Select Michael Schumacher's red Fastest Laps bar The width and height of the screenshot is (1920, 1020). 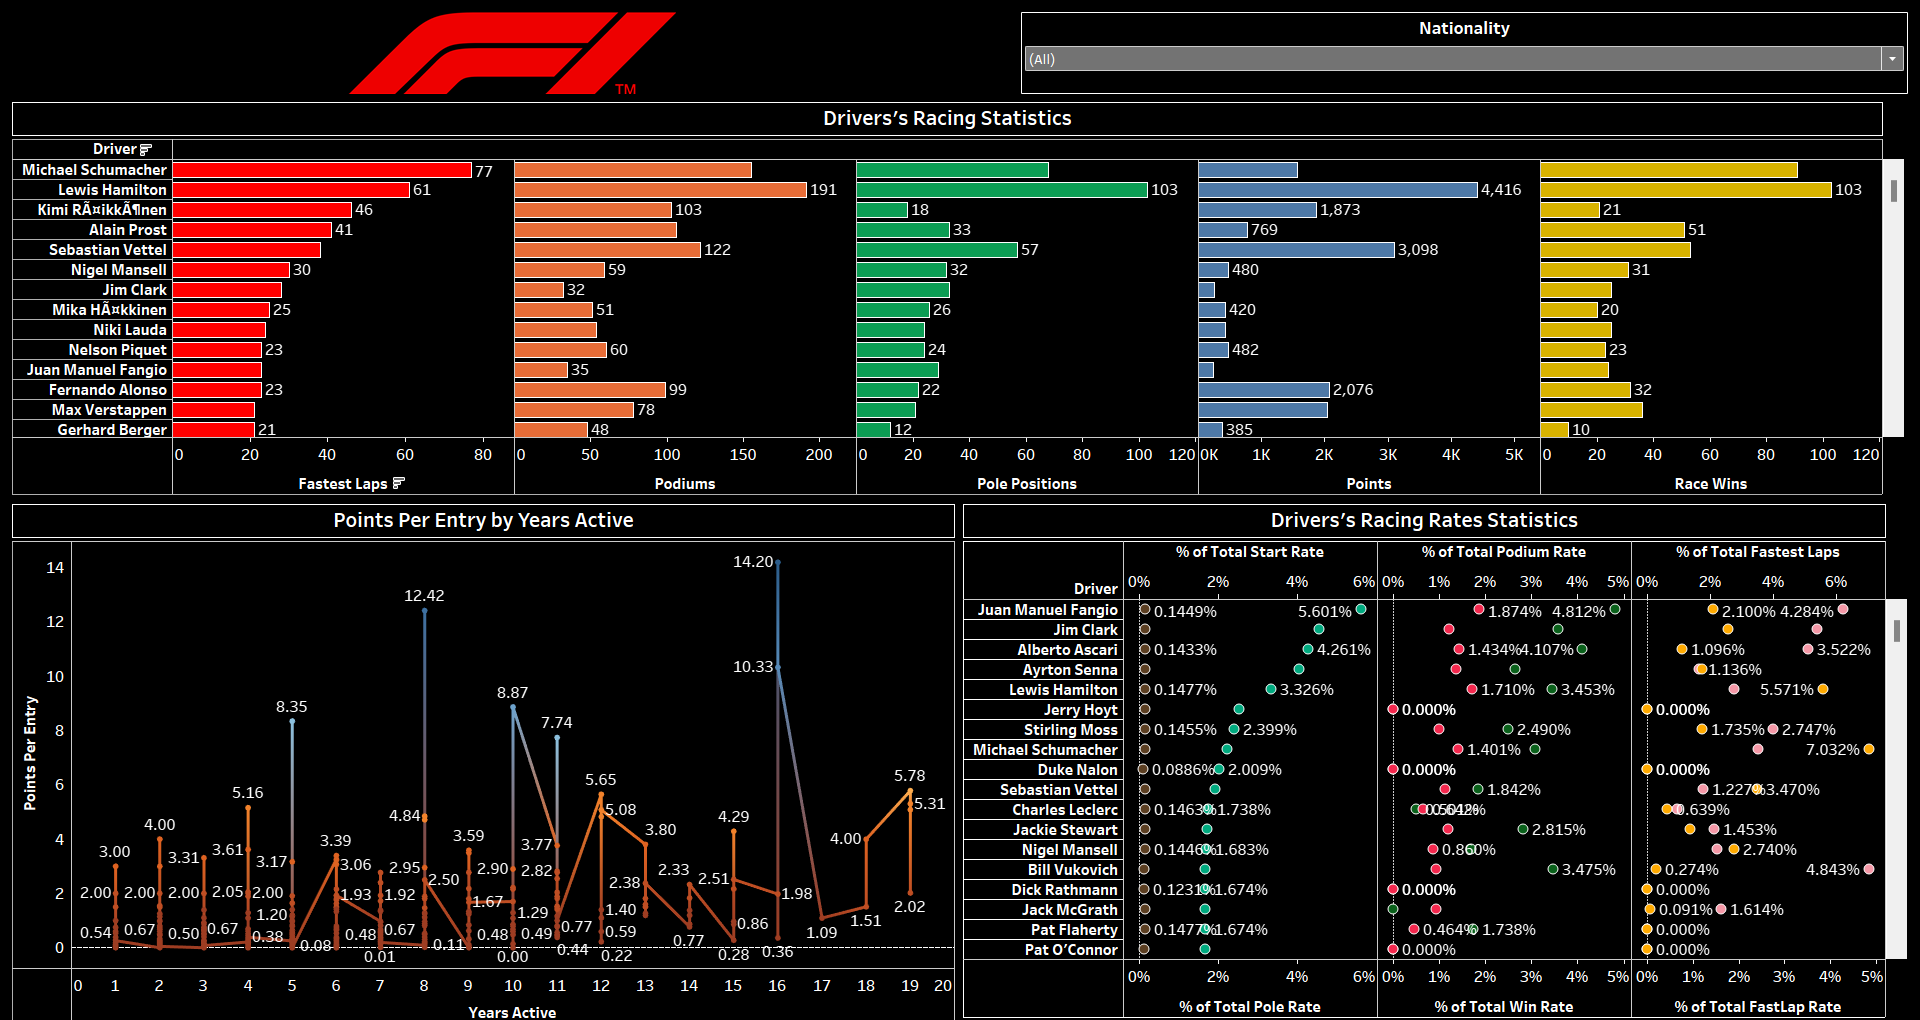coord(321,170)
